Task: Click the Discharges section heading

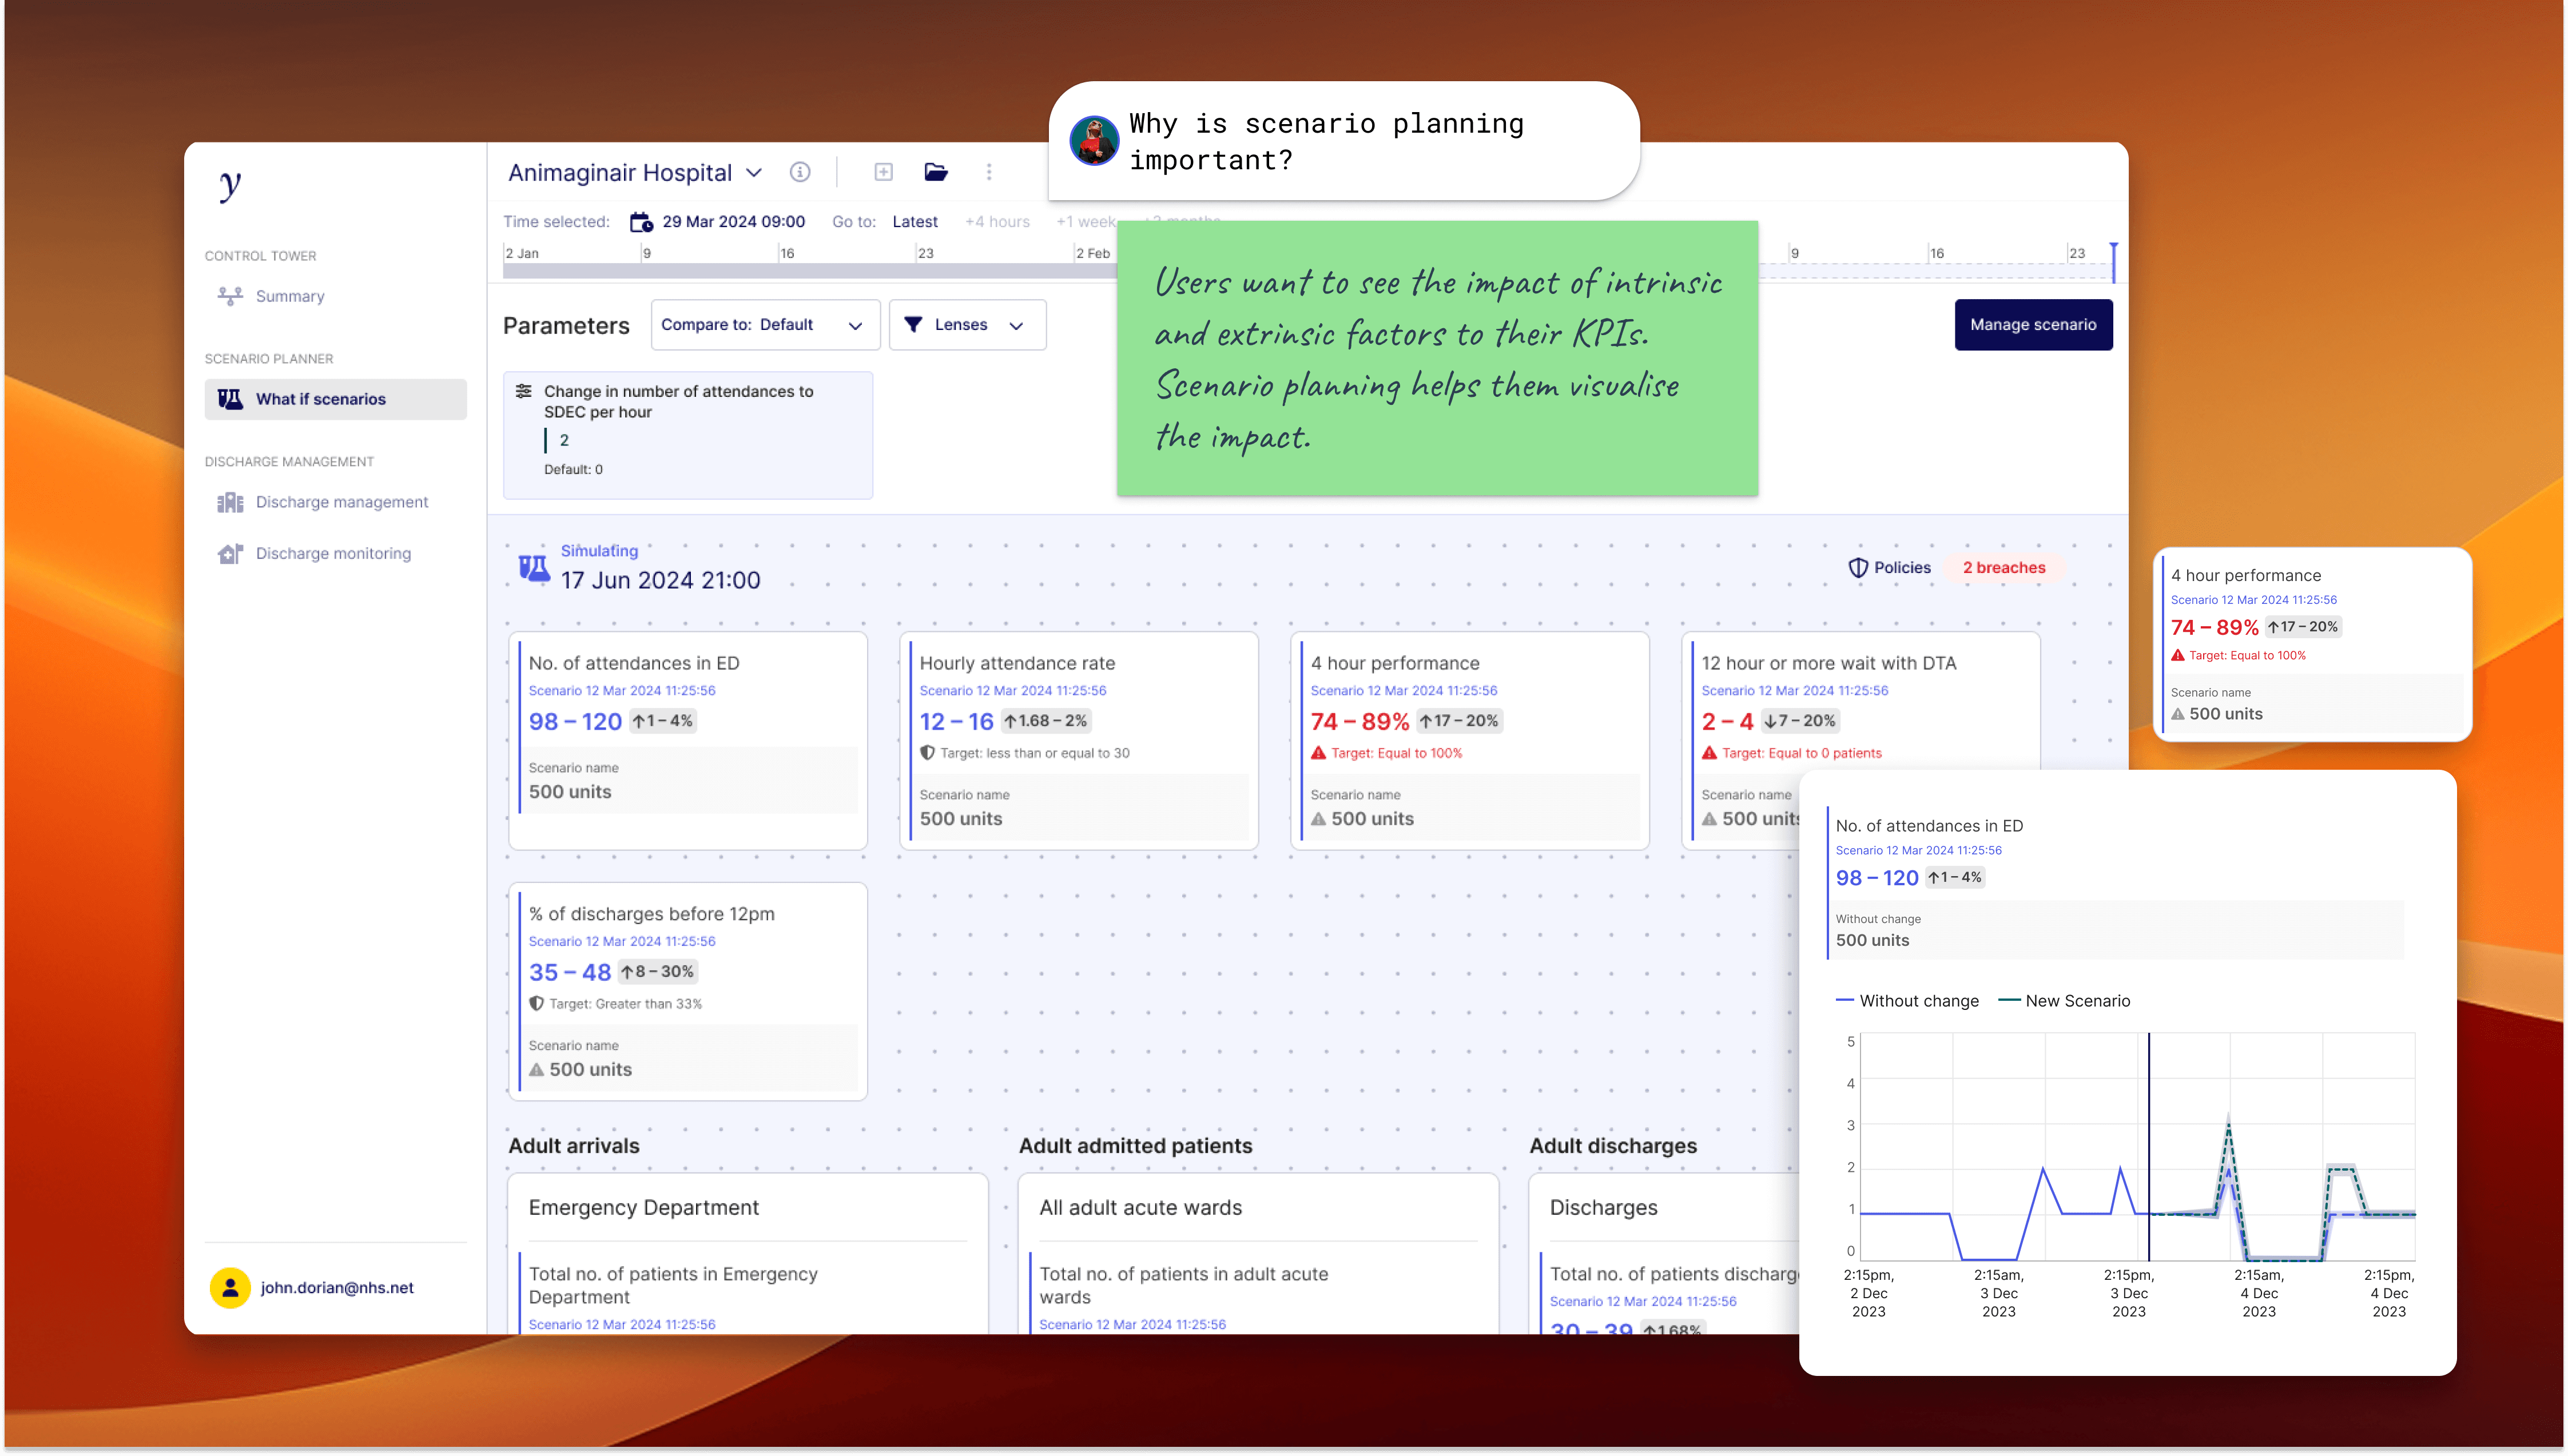Action: tap(1603, 1208)
